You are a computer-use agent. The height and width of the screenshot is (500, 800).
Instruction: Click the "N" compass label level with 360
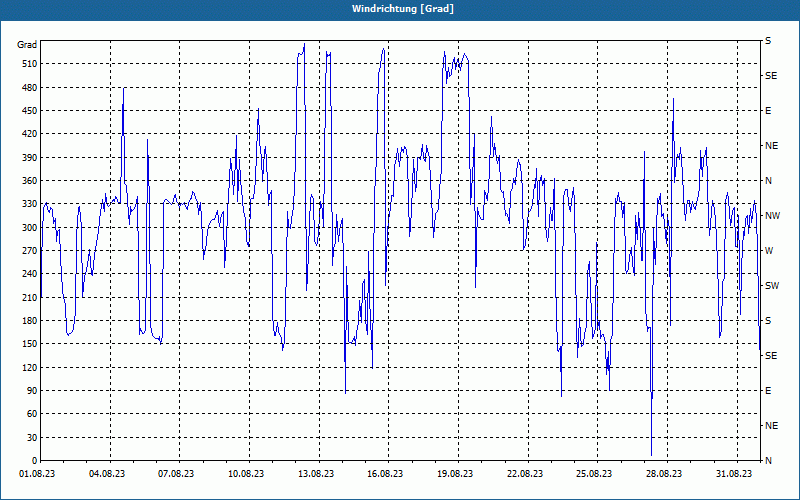coord(769,181)
